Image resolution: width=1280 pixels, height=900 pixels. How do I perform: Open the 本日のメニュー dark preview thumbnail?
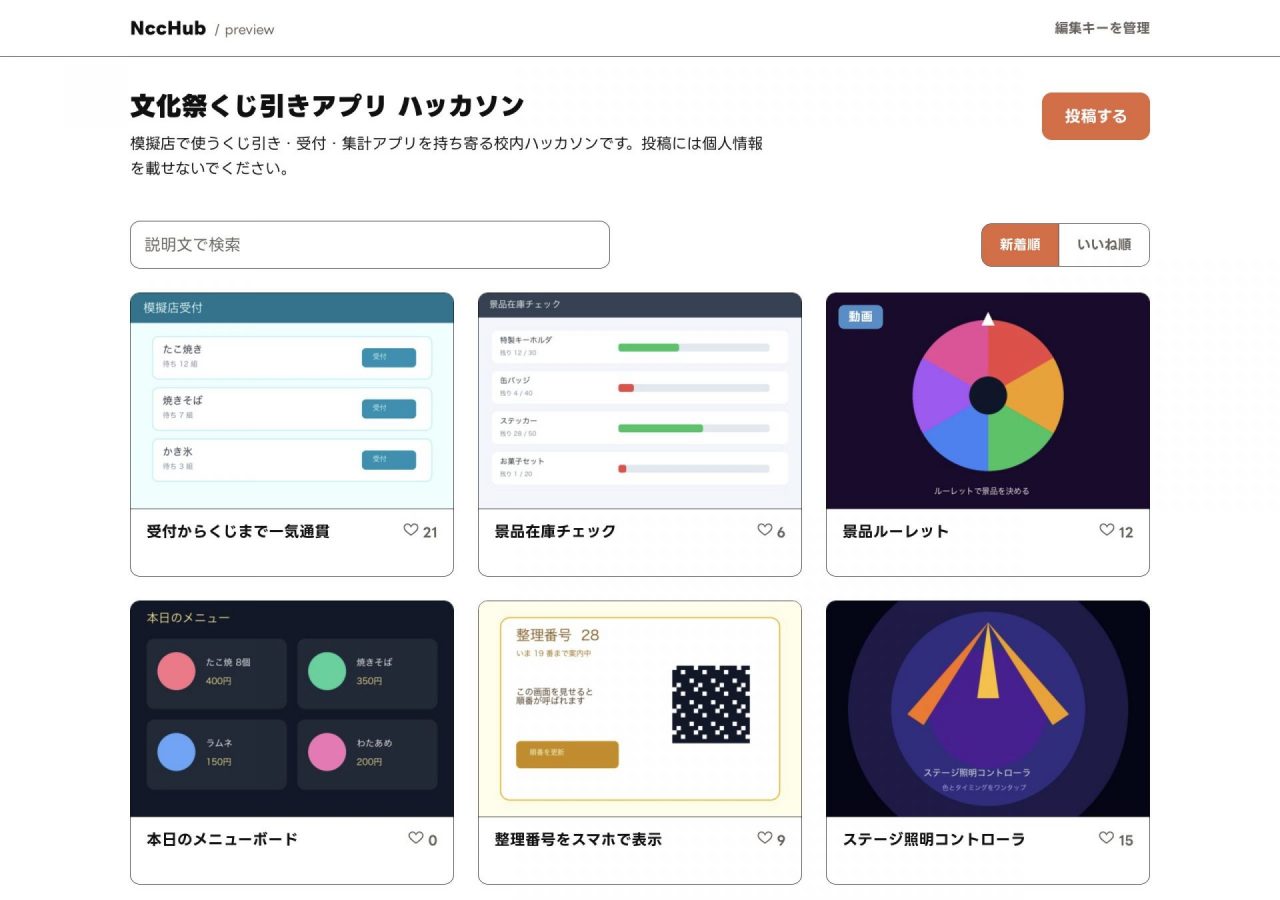coord(292,709)
